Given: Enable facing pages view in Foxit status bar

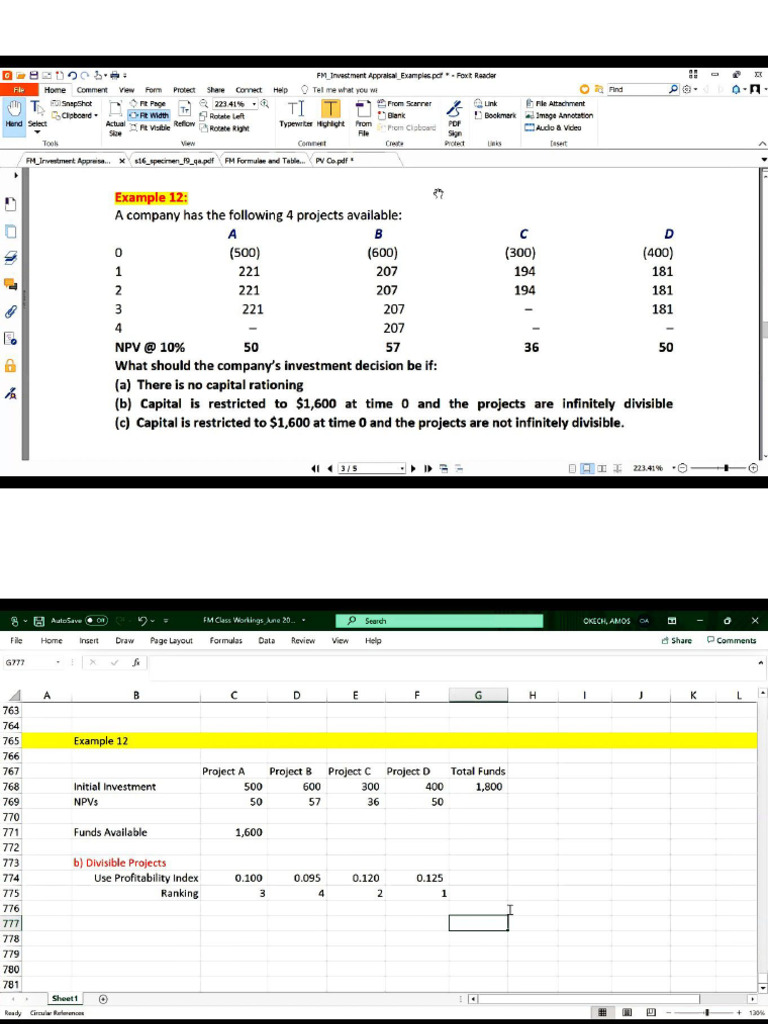Looking at the screenshot, I should click(601, 468).
